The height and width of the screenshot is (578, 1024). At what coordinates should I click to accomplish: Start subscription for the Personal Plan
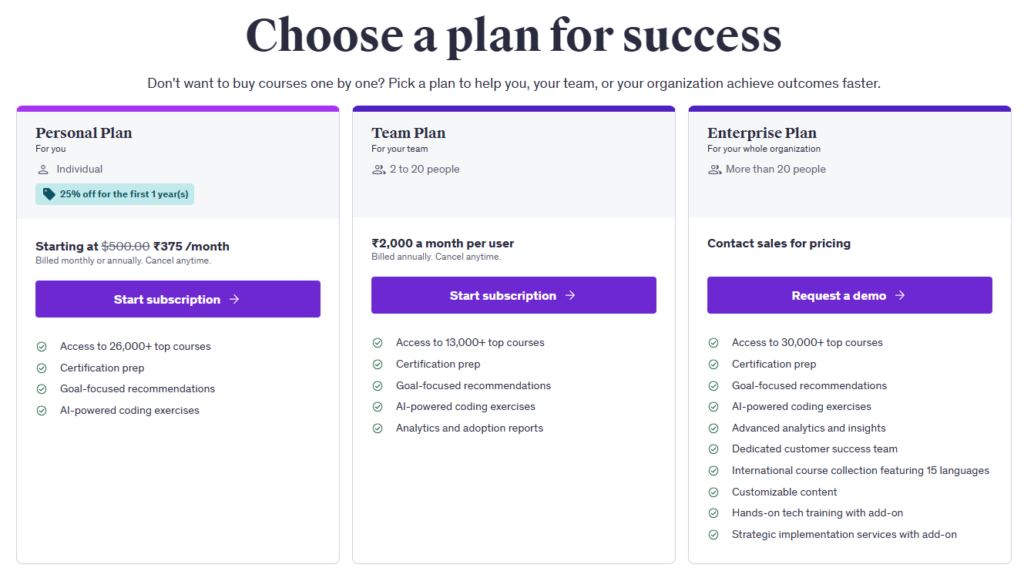[177, 299]
